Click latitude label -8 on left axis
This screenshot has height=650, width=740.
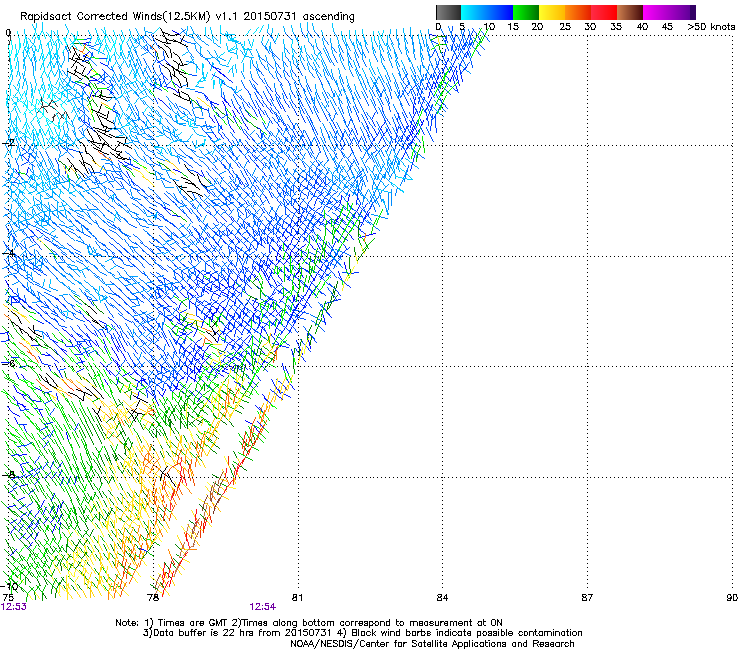[8, 474]
